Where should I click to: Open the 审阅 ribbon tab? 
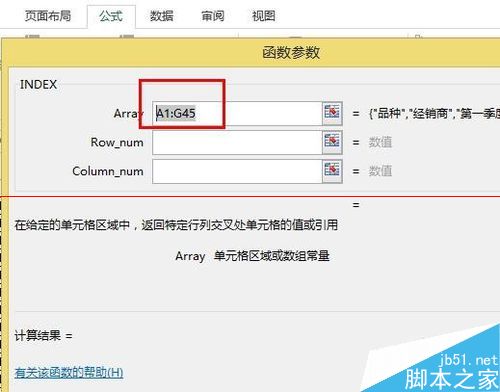coord(213,16)
